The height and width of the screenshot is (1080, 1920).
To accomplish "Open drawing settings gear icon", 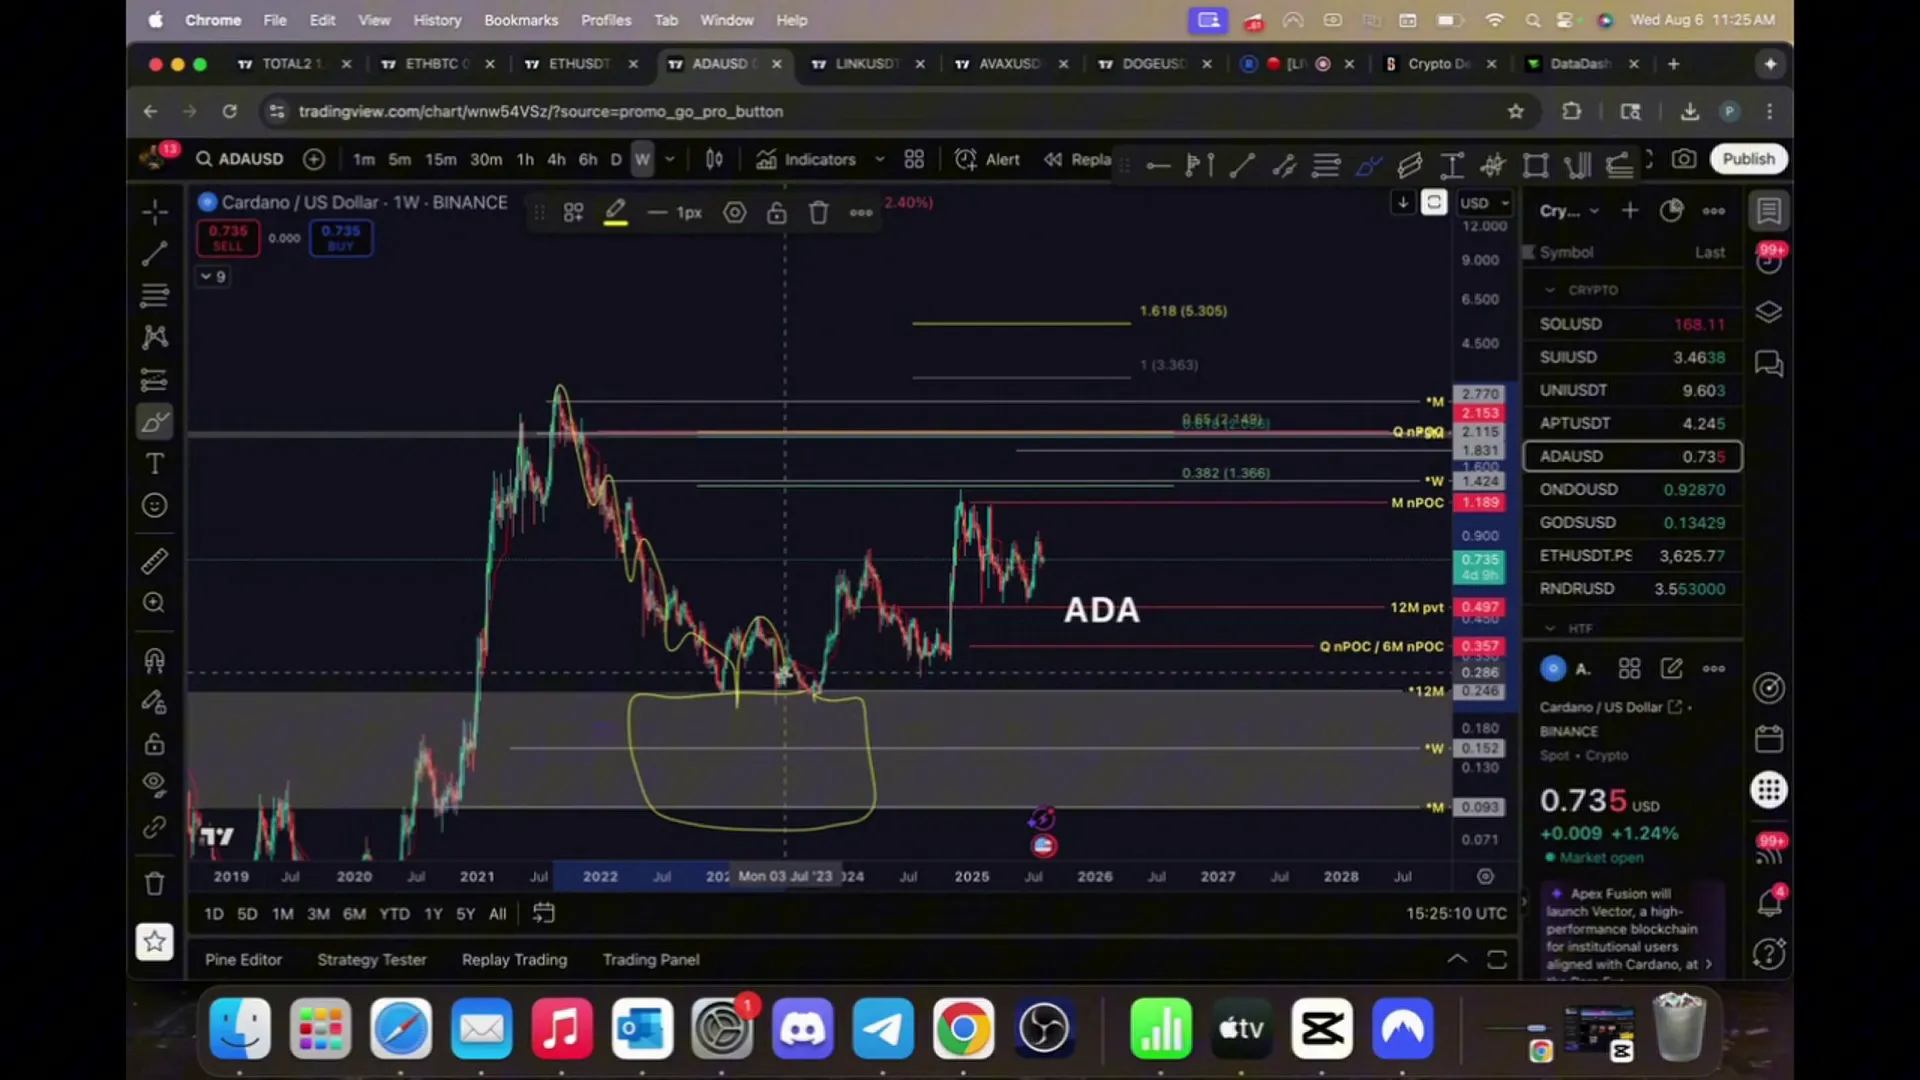I will pos(735,212).
